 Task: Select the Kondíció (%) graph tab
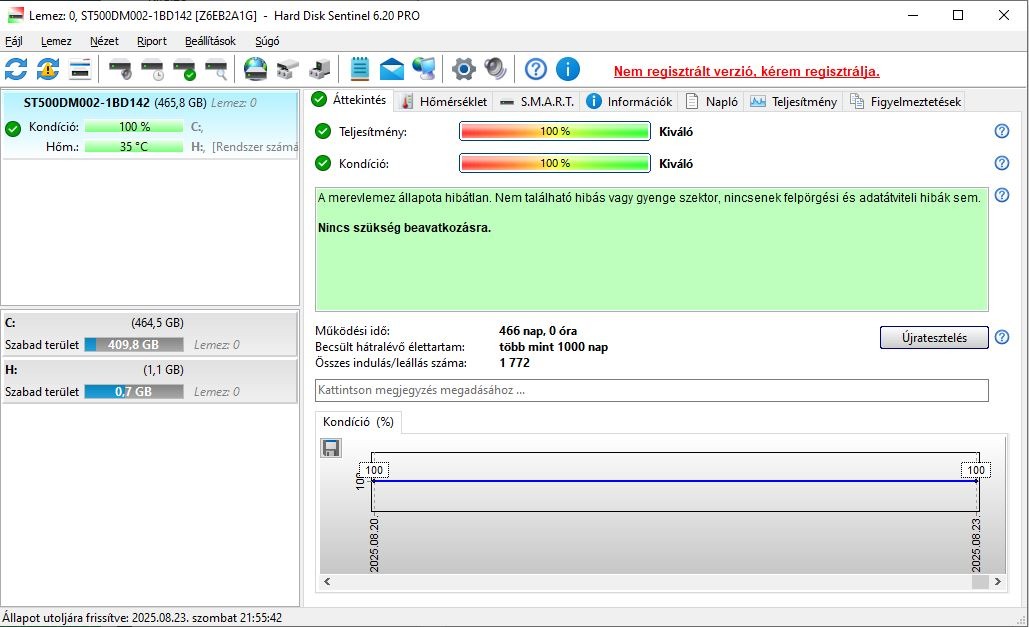(x=358, y=422)
